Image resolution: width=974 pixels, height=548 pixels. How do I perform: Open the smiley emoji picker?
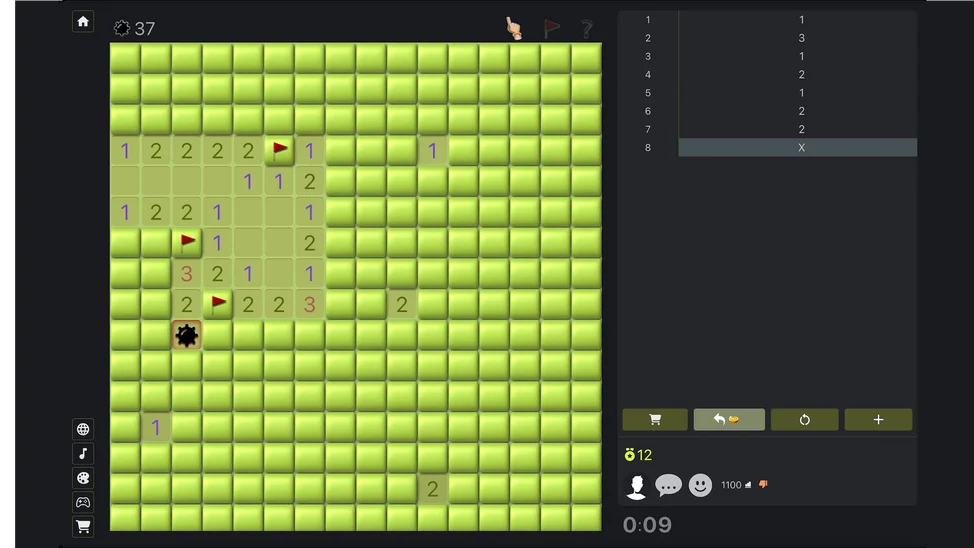700,486
